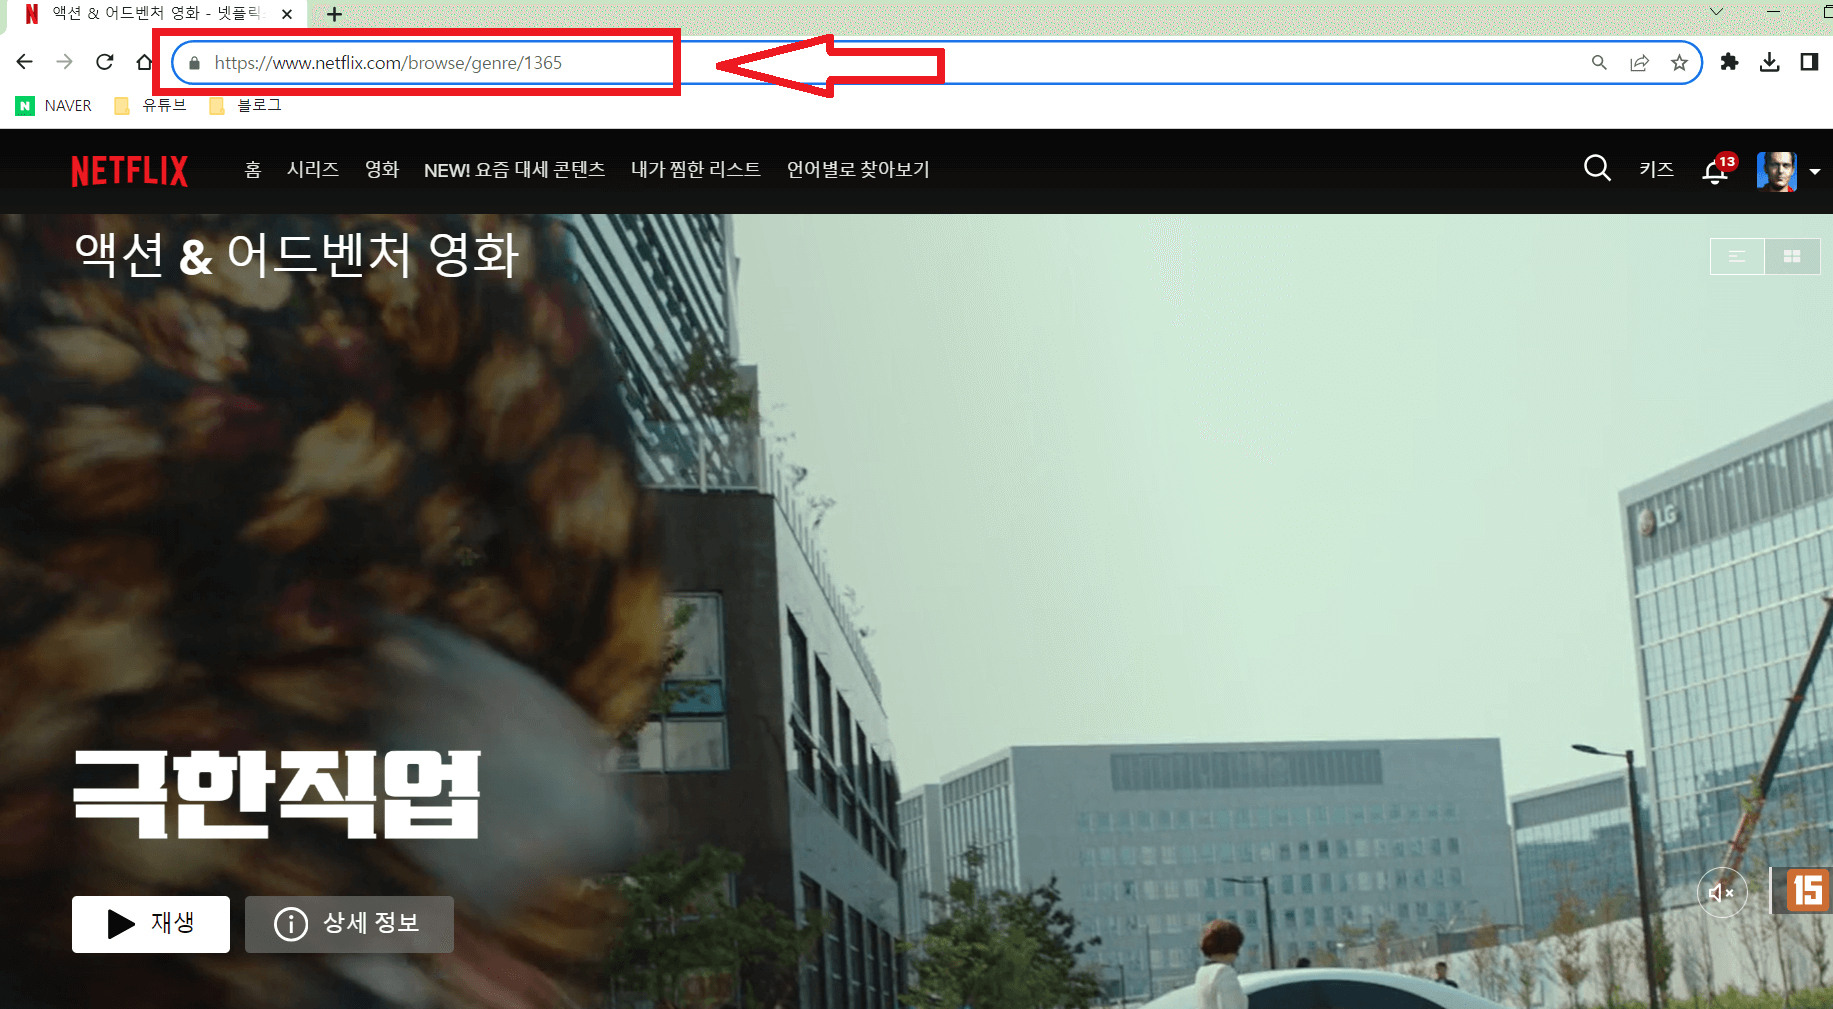Open the profile account dropdown arrow
This screenshot has height=1009, width=1833.
point(1817,171)
